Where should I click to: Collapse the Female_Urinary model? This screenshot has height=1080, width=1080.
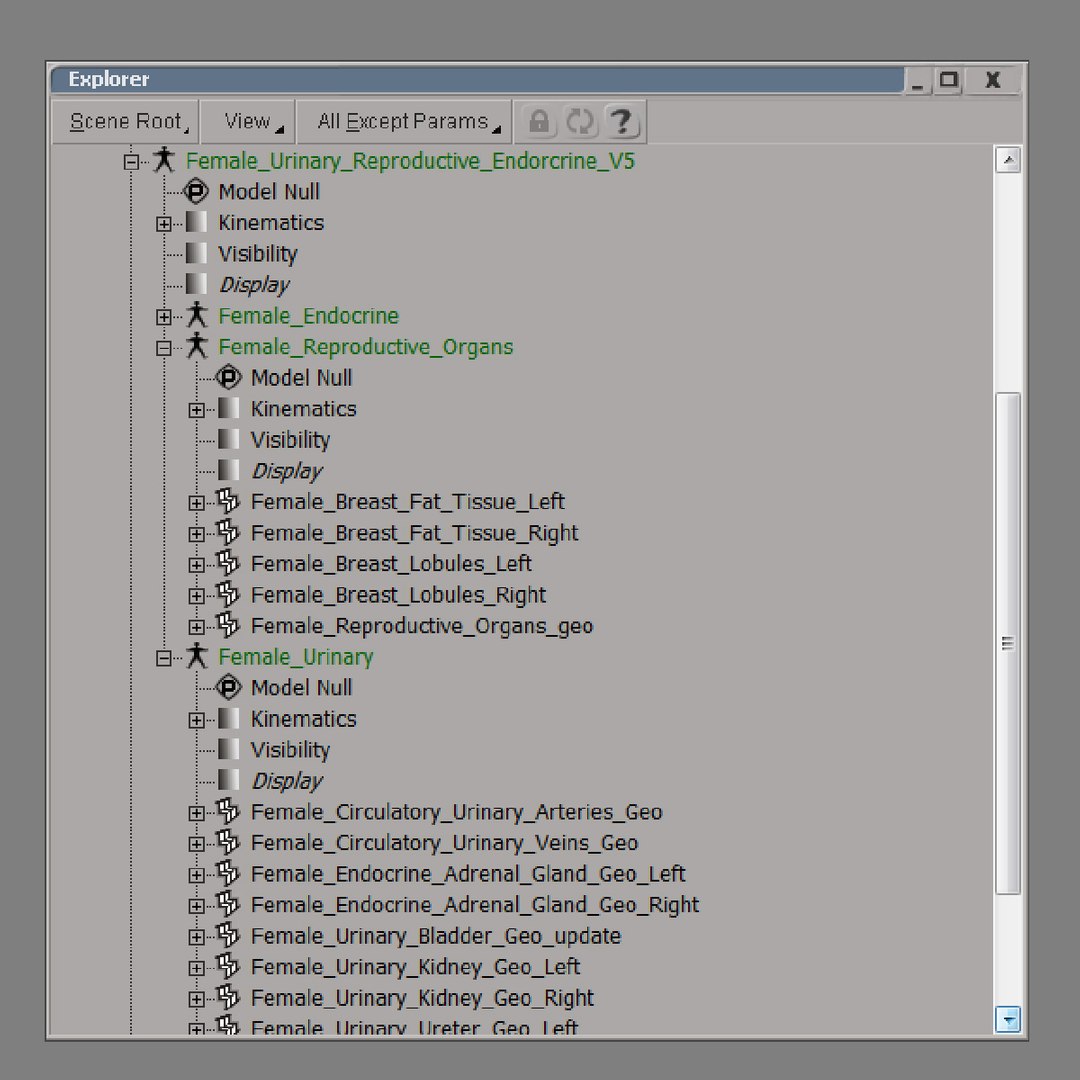[x=163, y=658]
